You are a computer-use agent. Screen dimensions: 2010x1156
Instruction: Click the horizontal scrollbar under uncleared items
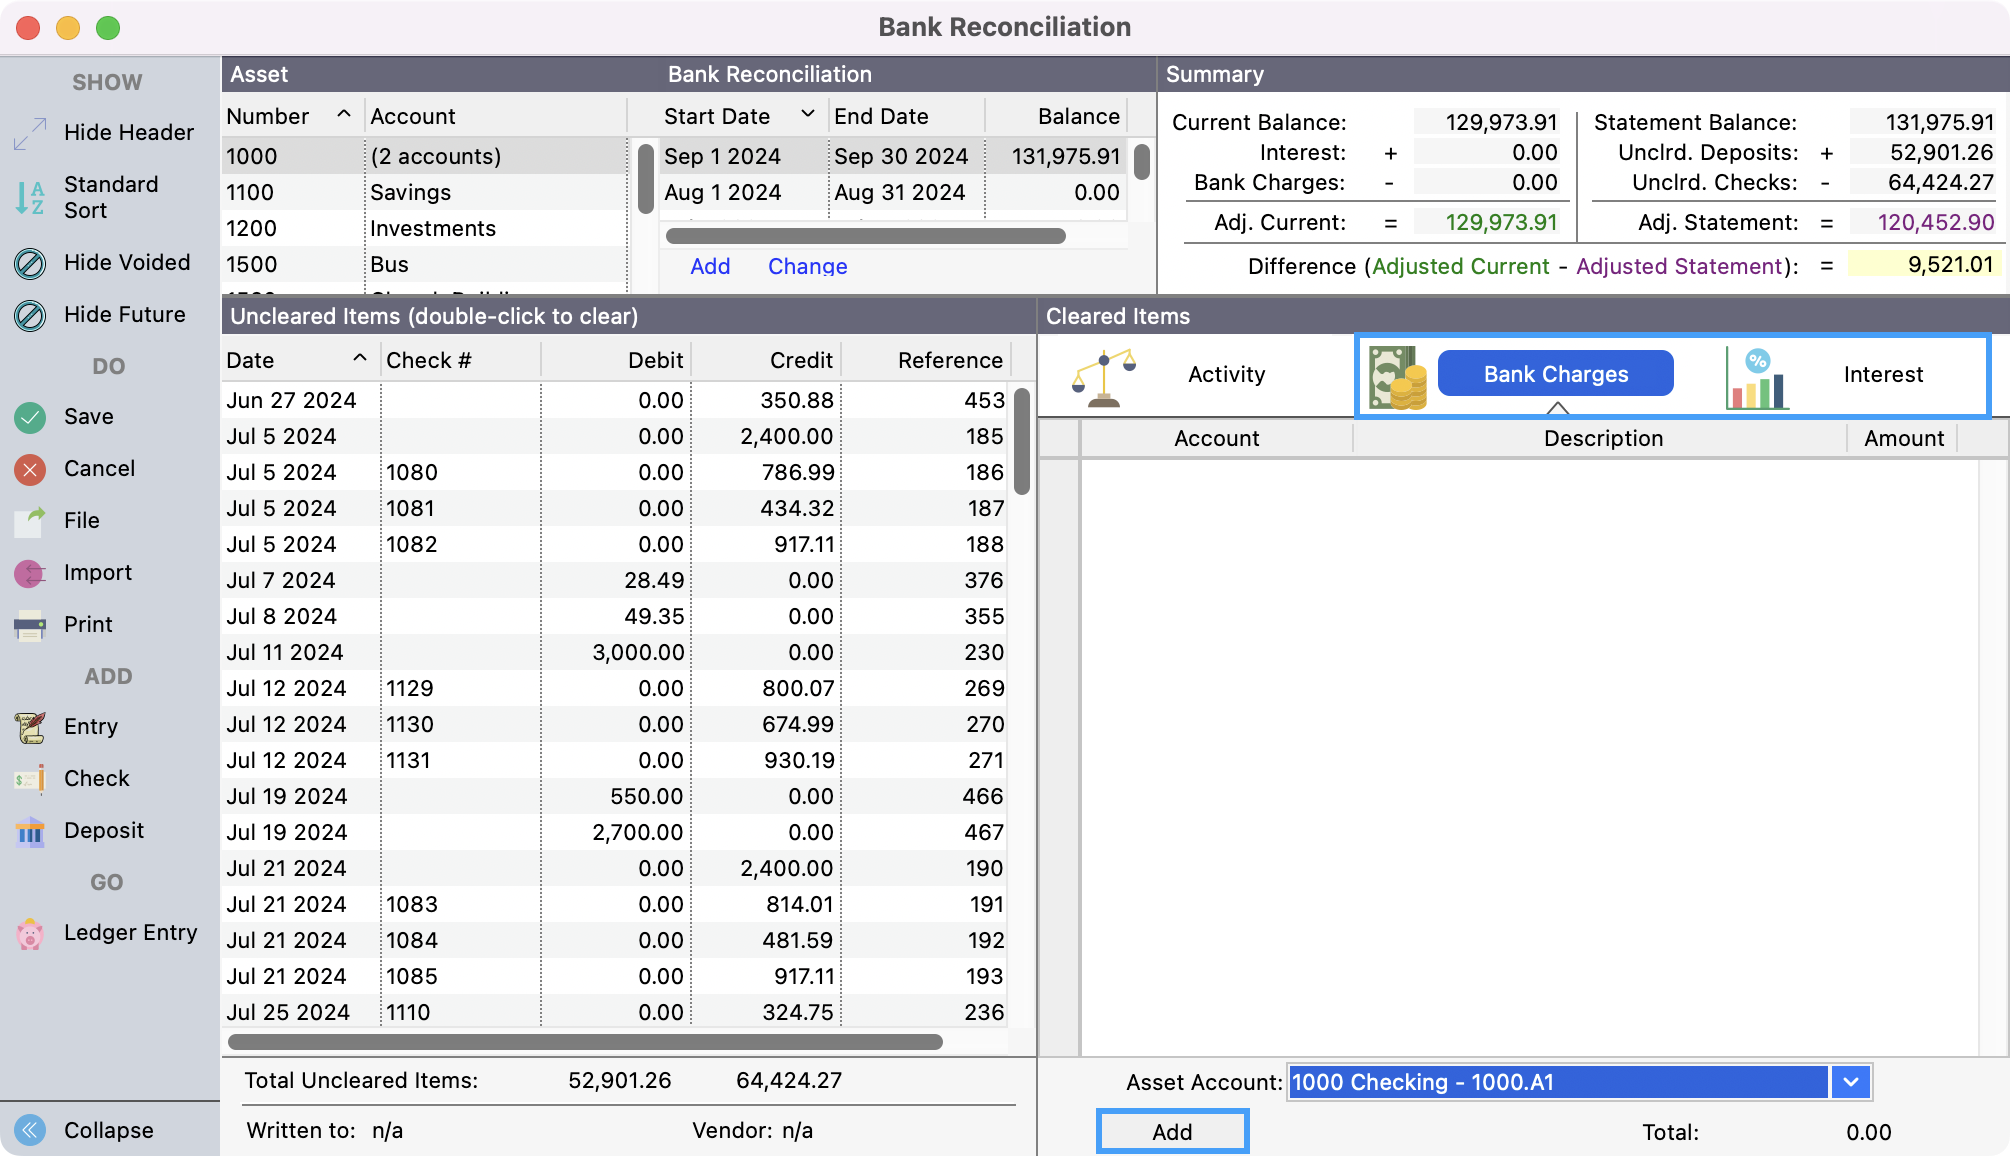585,1042
